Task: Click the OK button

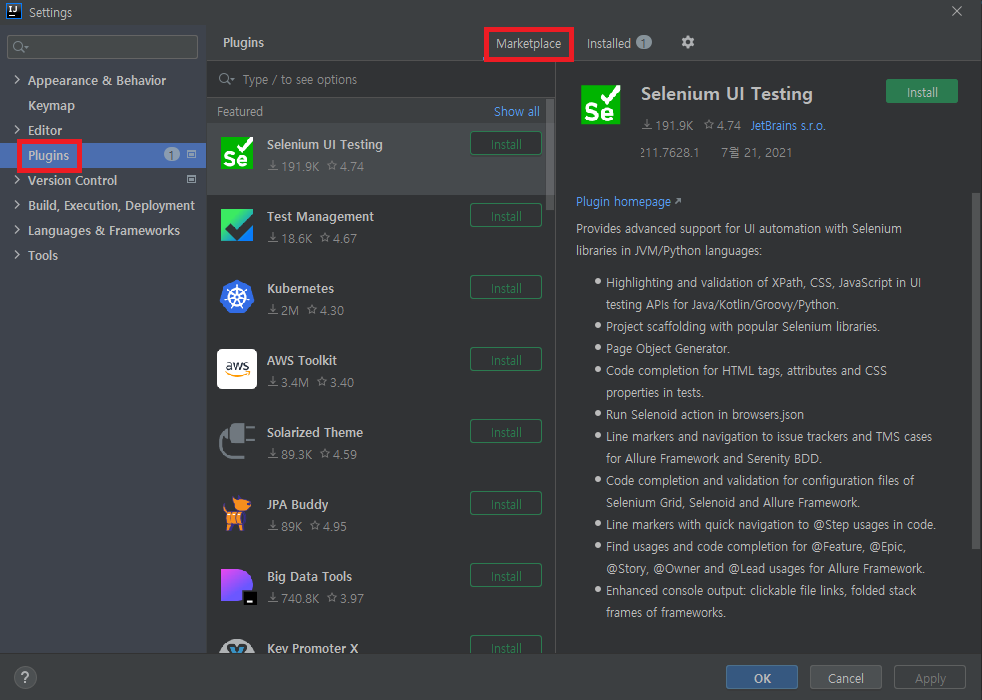Action: [762, 678]
